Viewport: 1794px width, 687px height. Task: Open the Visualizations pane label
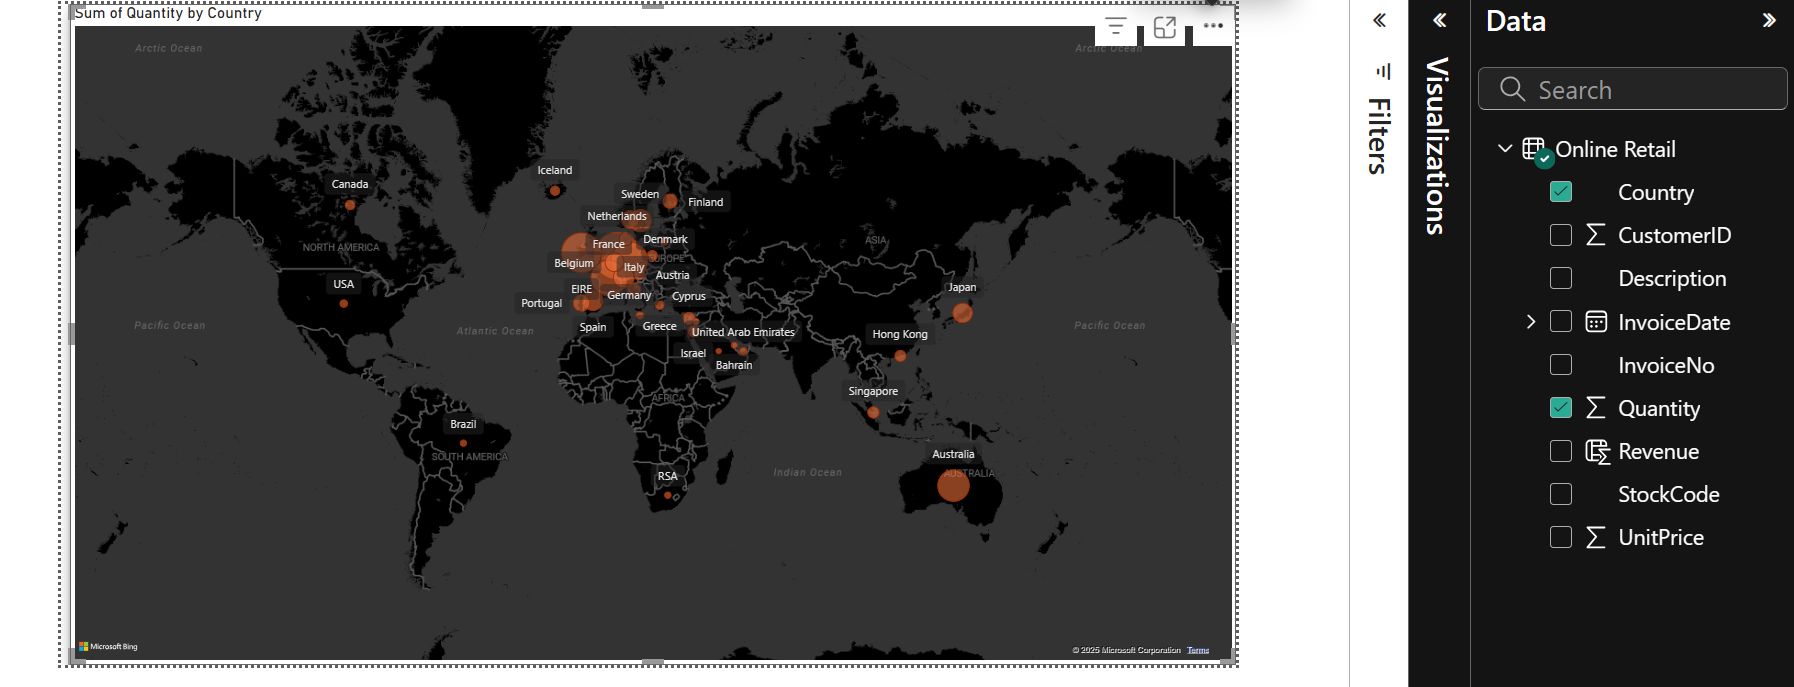point(1437,146)
